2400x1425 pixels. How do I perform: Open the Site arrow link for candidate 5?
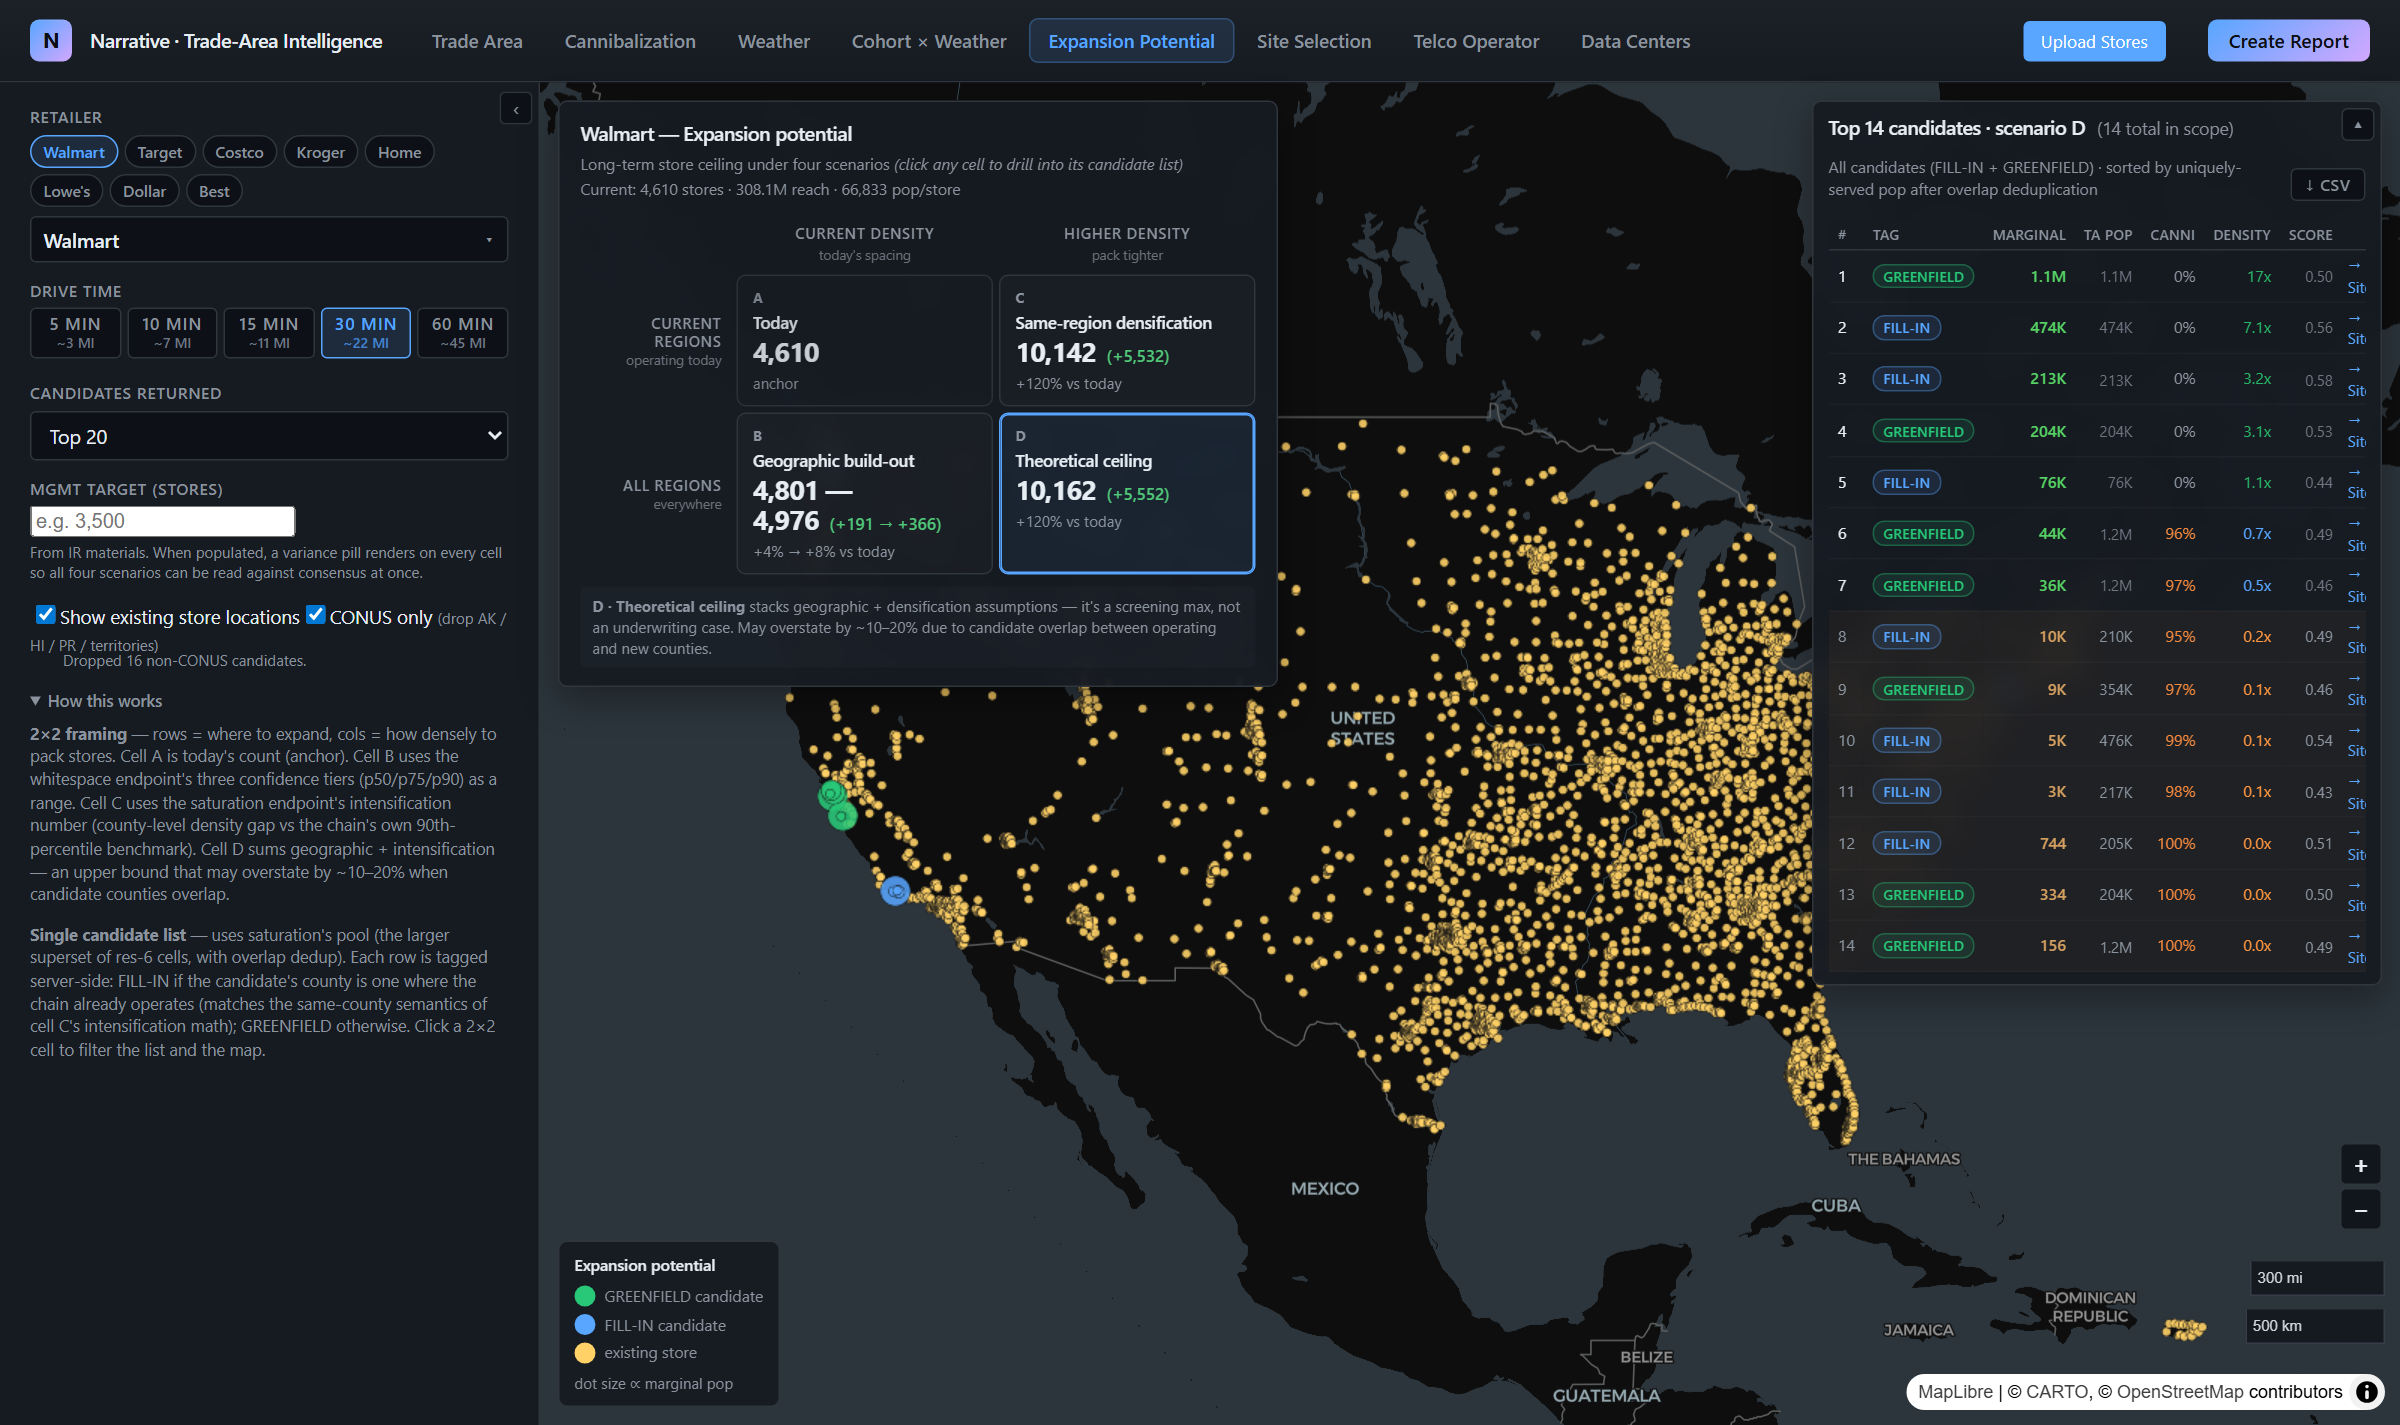pos(2356,483)
